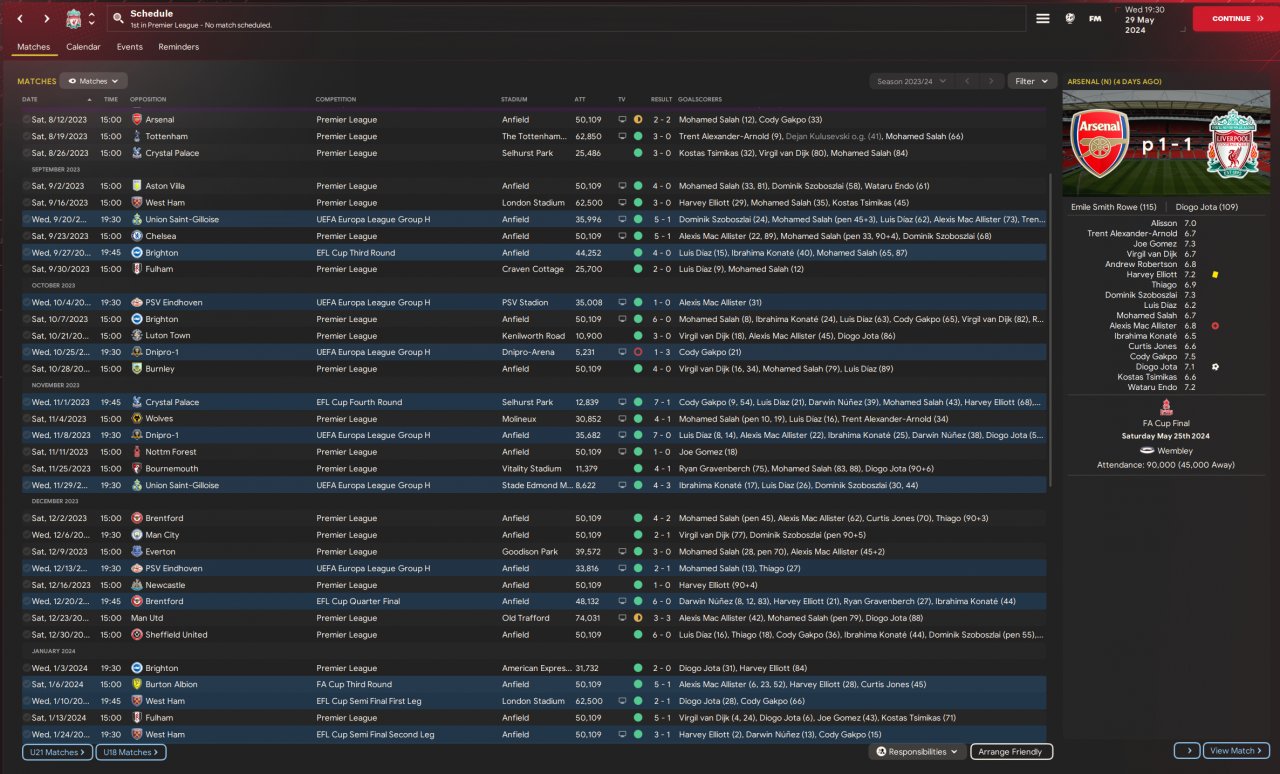Tick the selector for the 10/7/2023 Brighton match
Viewport: 1280px width, 774px height.
(26, 319)
